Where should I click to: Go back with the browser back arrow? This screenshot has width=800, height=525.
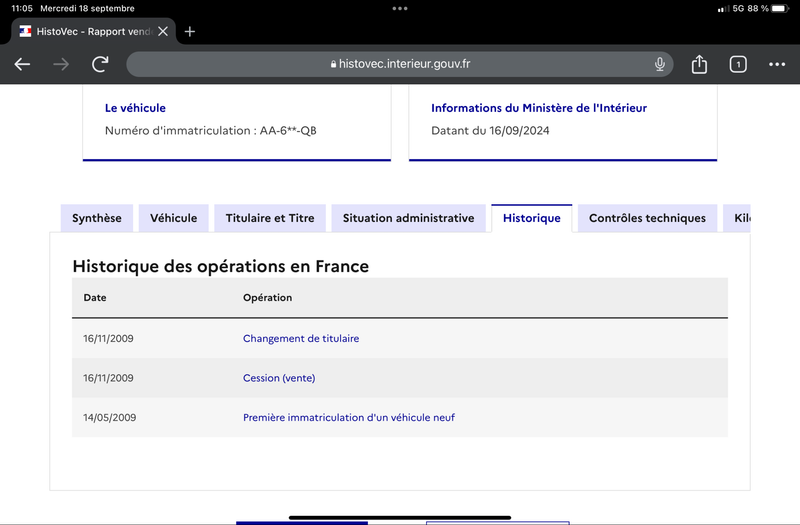point(22,64)
